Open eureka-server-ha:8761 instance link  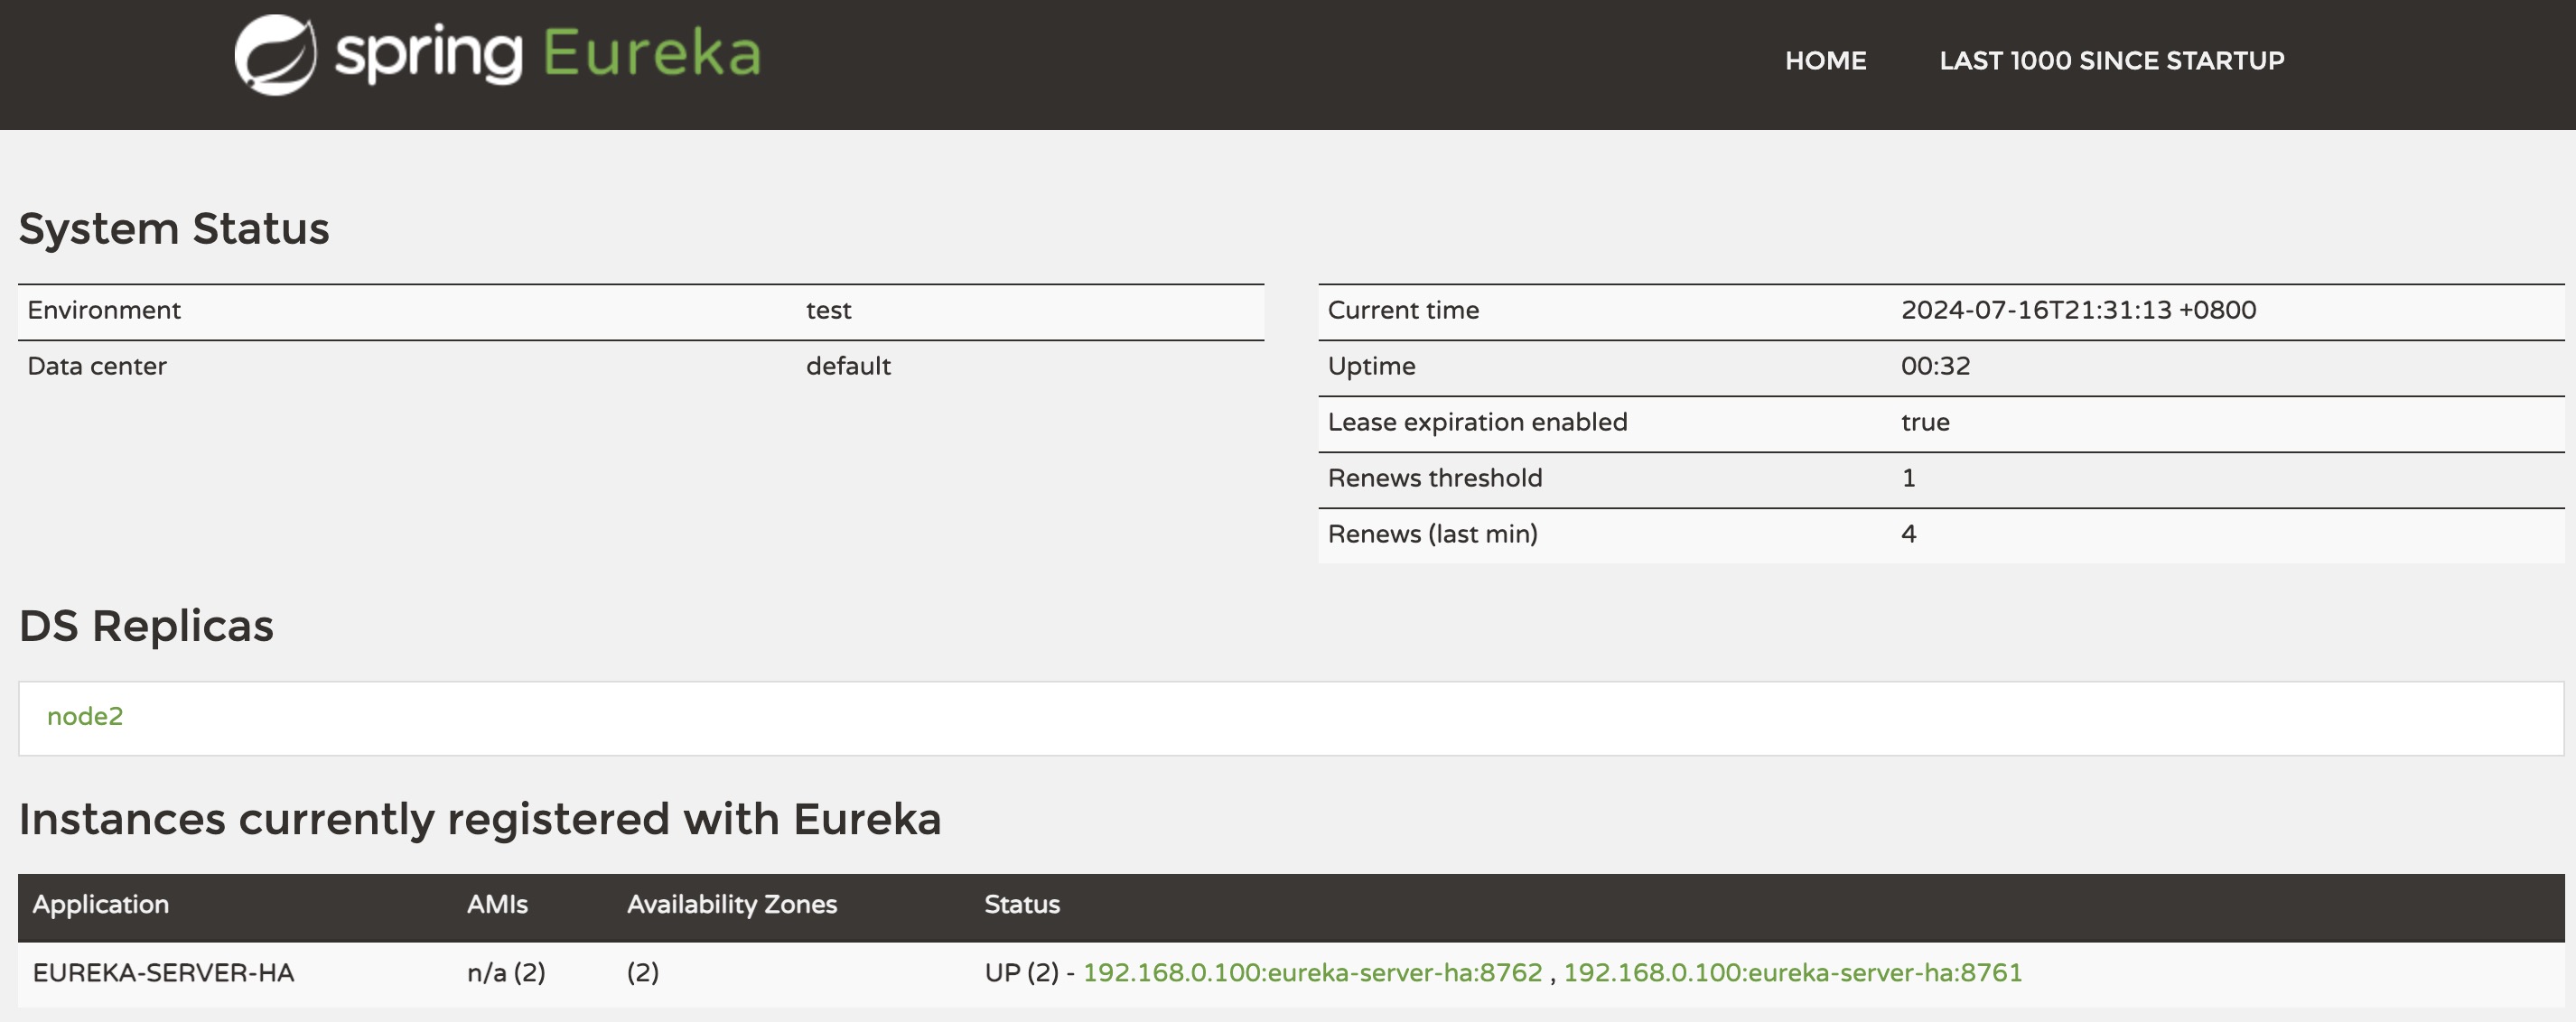tap(1792, 973)
